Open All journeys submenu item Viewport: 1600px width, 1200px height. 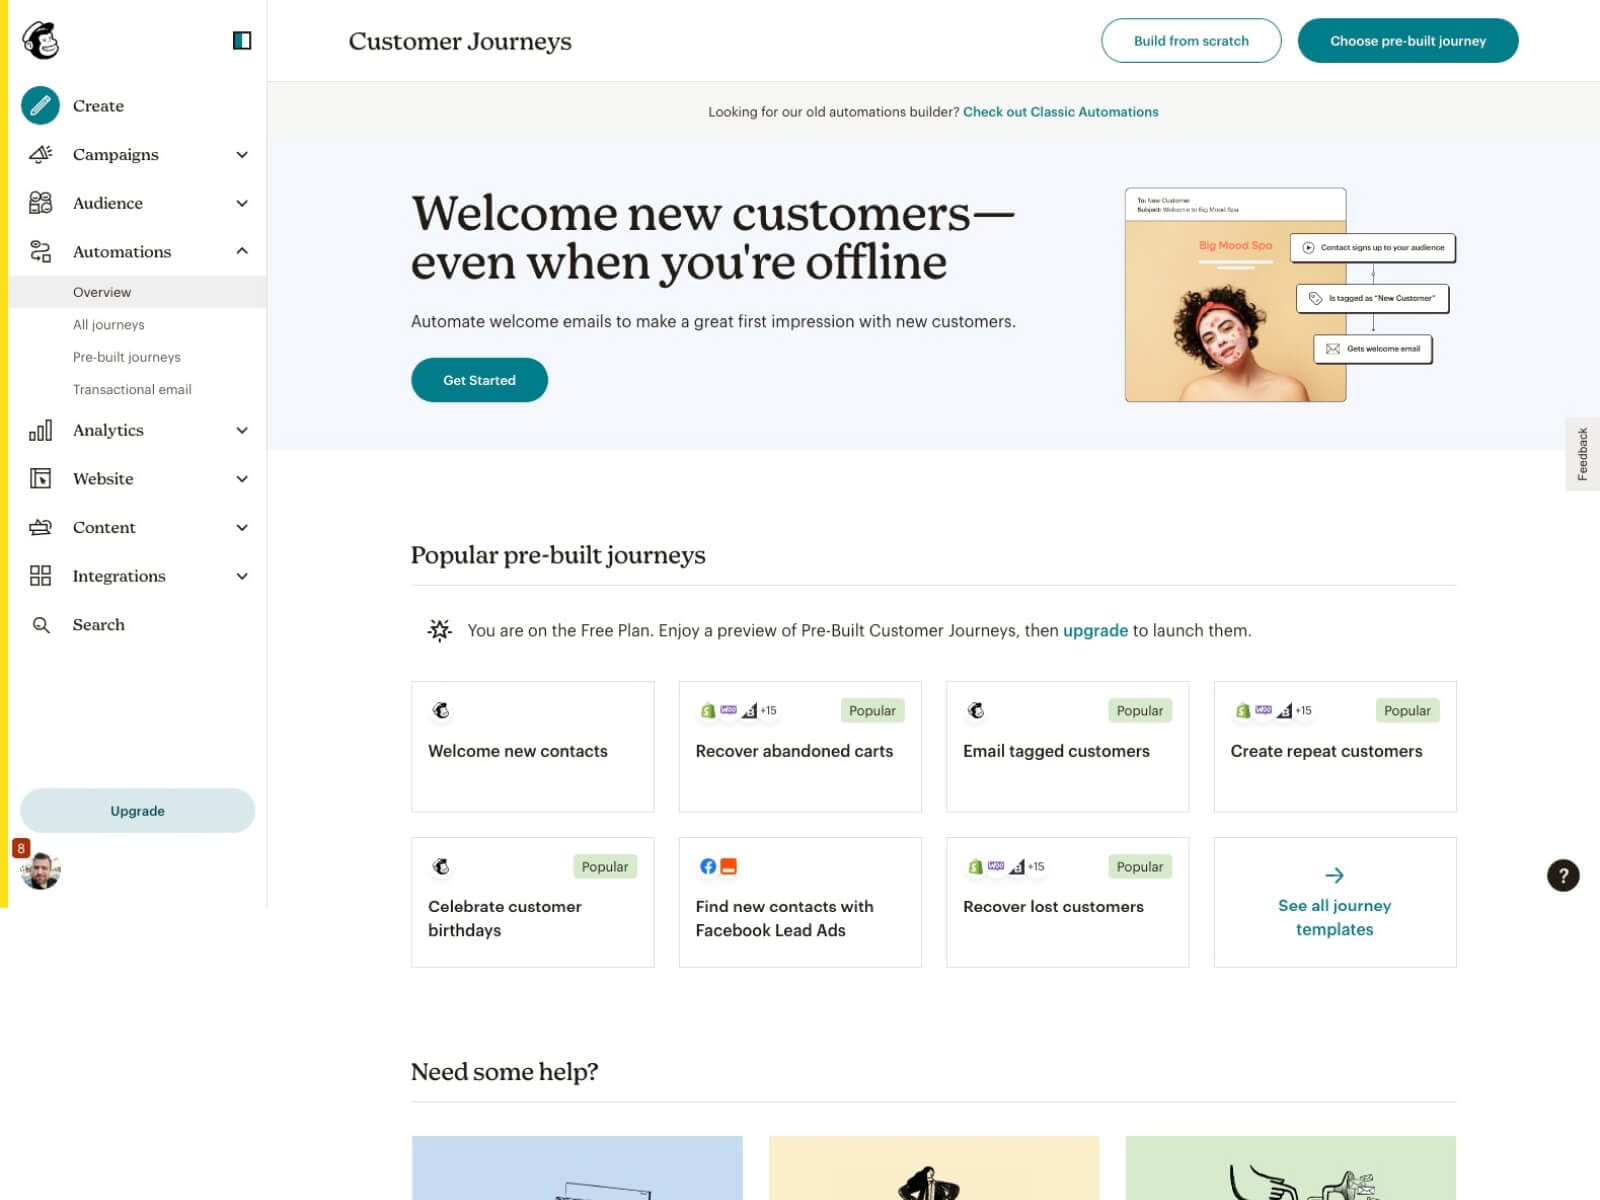pos(109,325)
